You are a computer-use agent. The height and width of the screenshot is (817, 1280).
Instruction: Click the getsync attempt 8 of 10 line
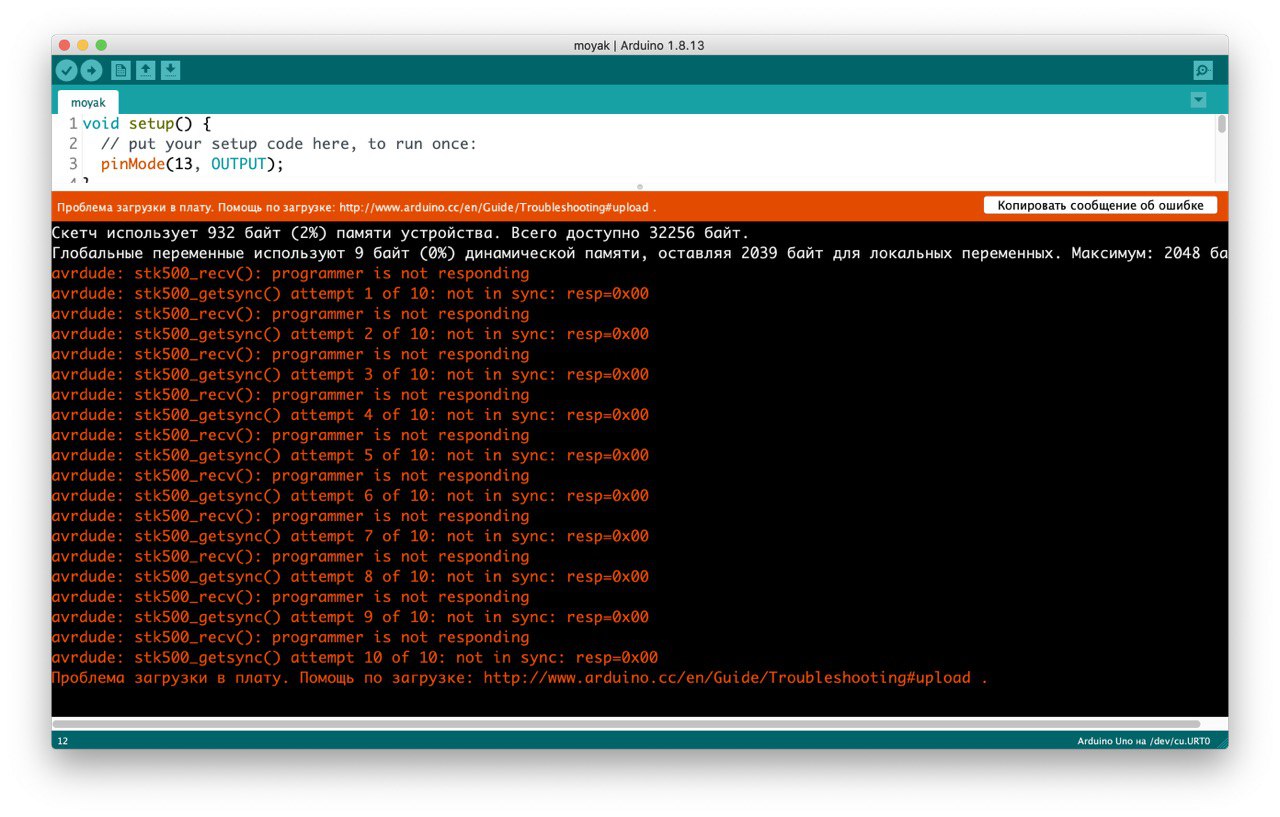[x=350, y=576]
